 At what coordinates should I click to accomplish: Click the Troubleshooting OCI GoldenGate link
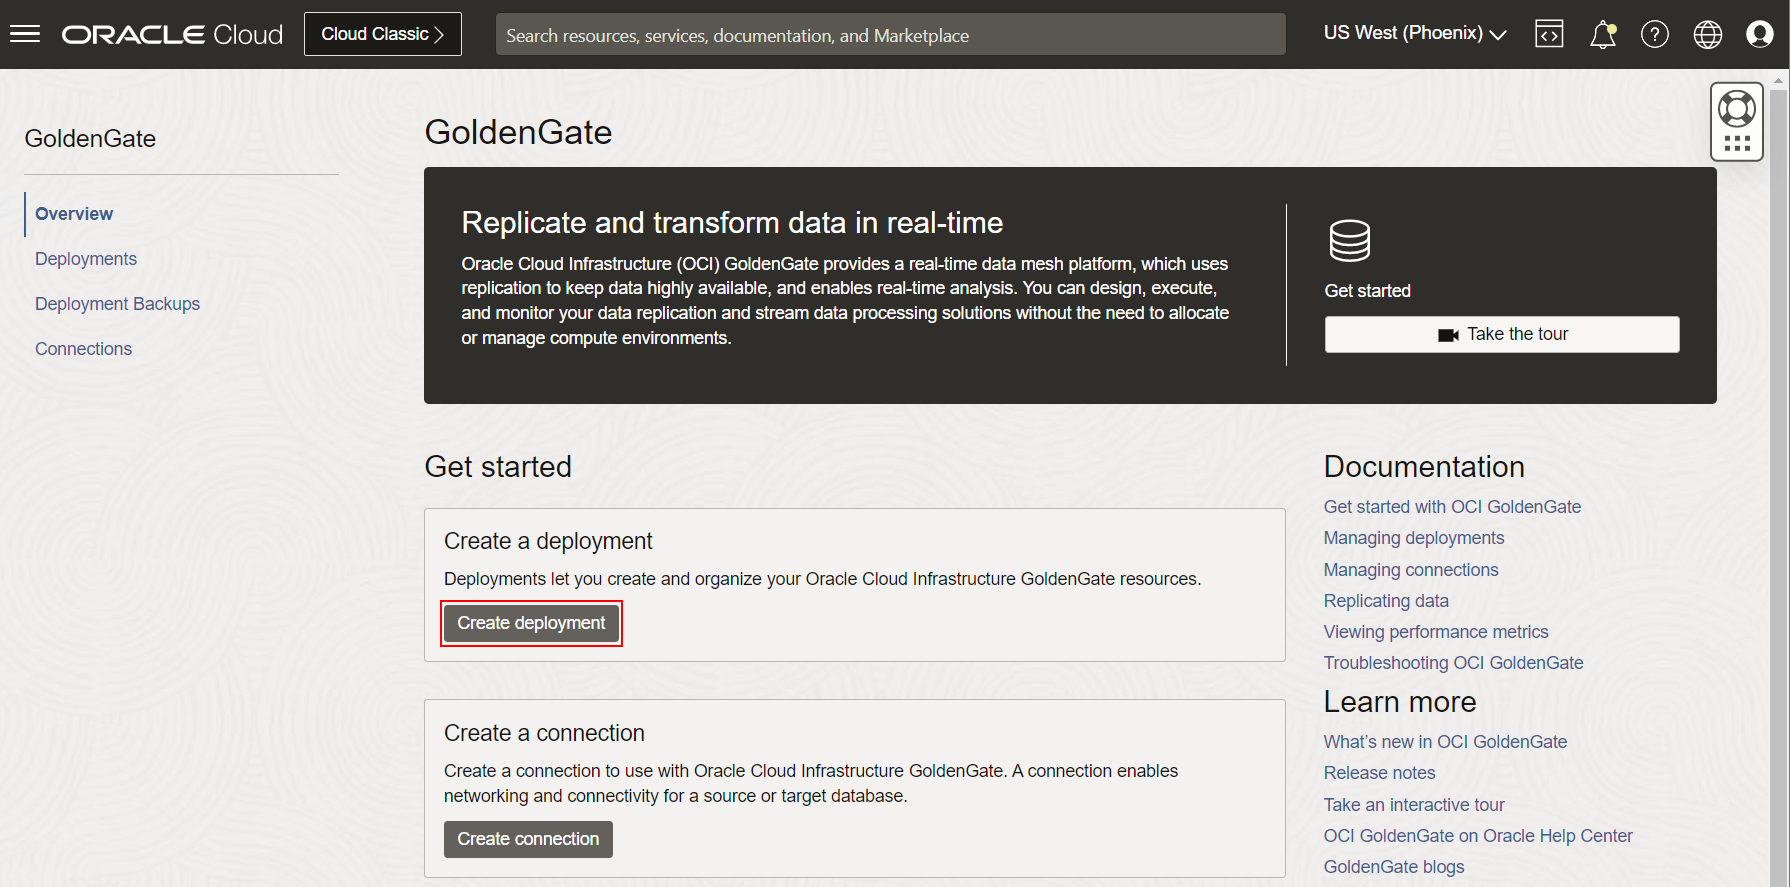point(1453,663)
